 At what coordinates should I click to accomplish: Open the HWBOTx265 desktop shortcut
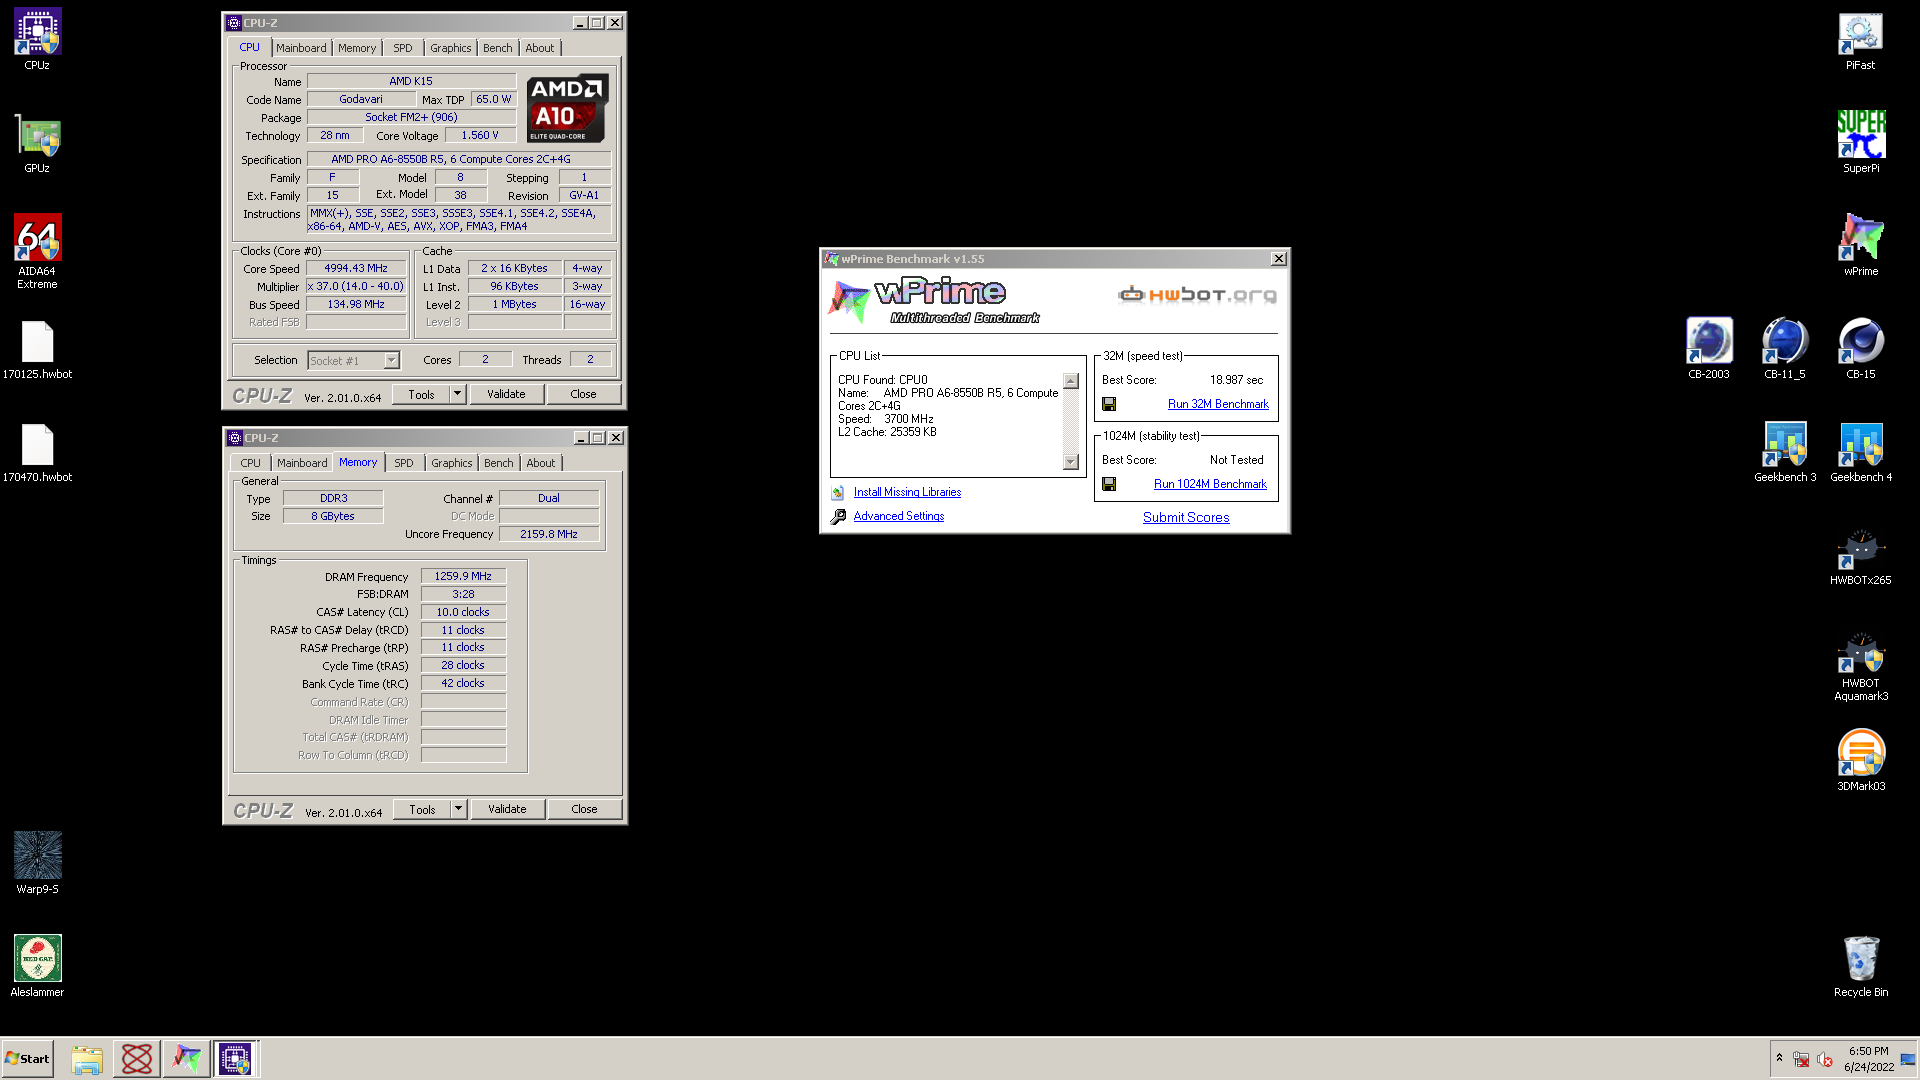1860,556
